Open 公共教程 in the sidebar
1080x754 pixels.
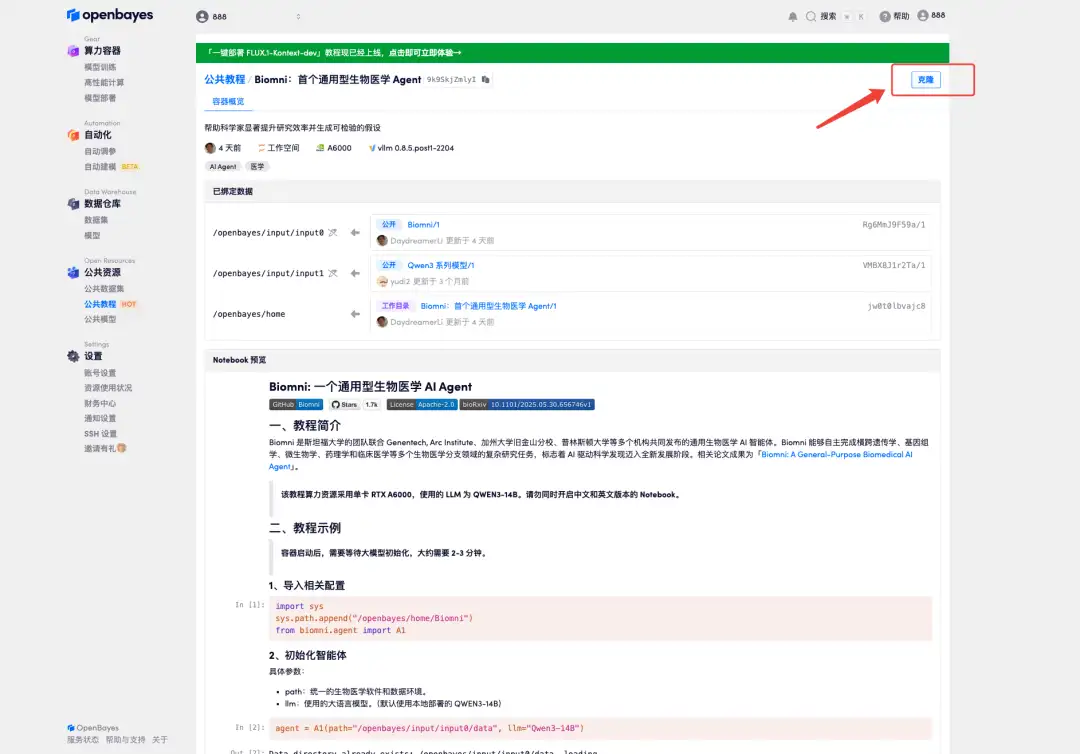click(x=100, y=304)
